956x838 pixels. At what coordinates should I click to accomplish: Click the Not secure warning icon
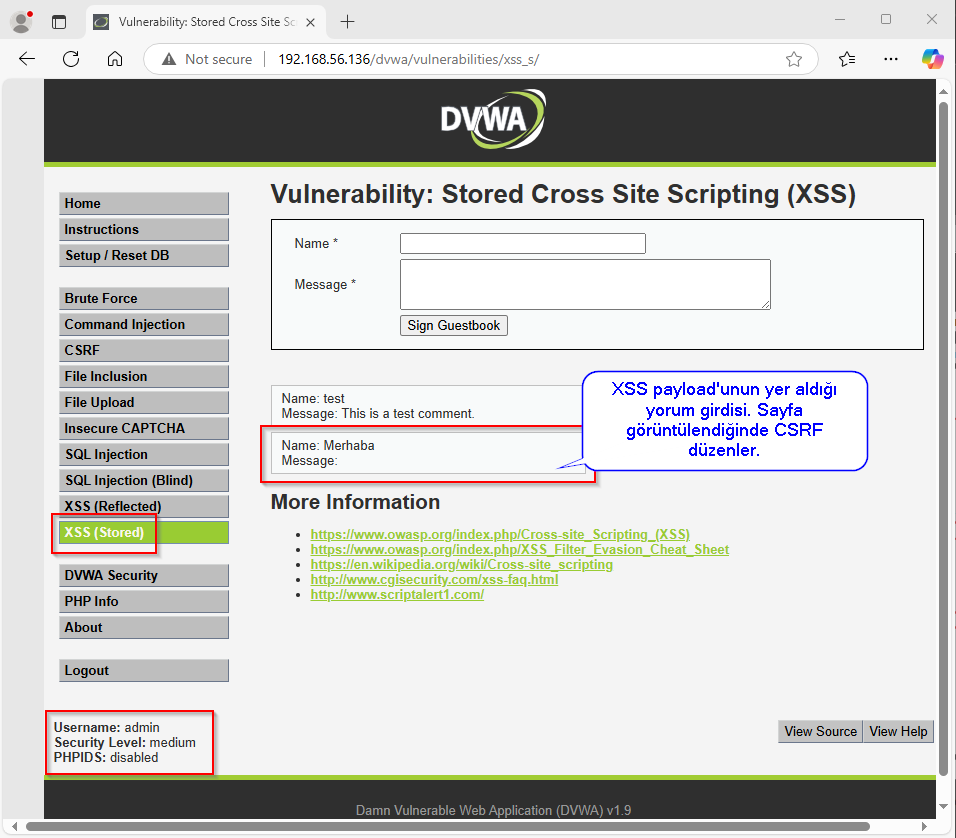[169, 59]
